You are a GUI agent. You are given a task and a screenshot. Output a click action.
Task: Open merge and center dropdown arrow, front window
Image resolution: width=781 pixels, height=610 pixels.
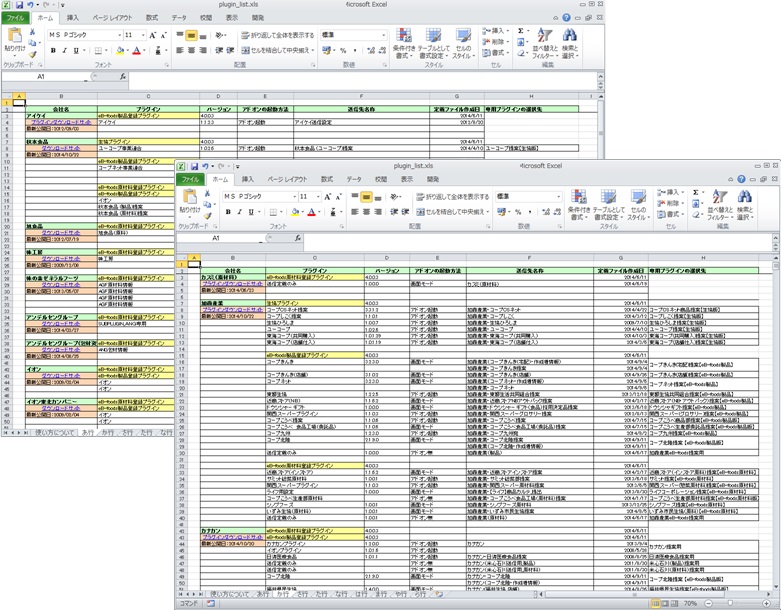[x=488, y=212]
